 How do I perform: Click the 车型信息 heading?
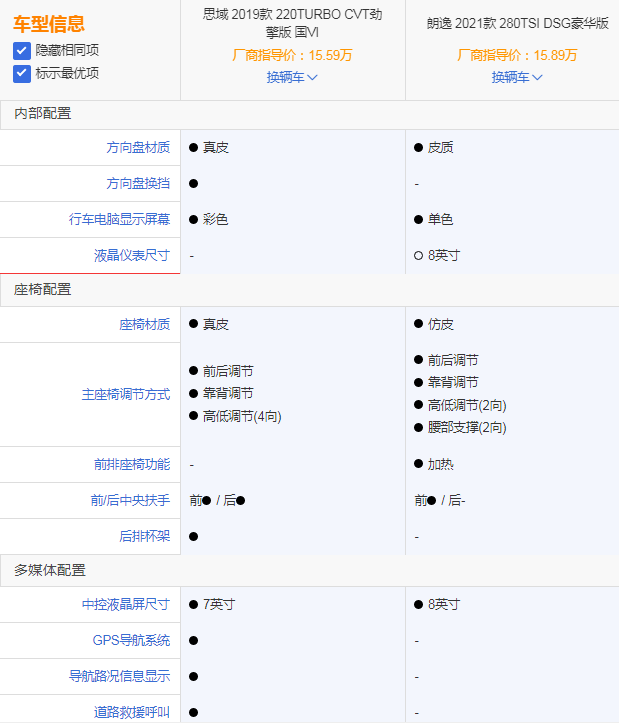[x=48, y=24]
